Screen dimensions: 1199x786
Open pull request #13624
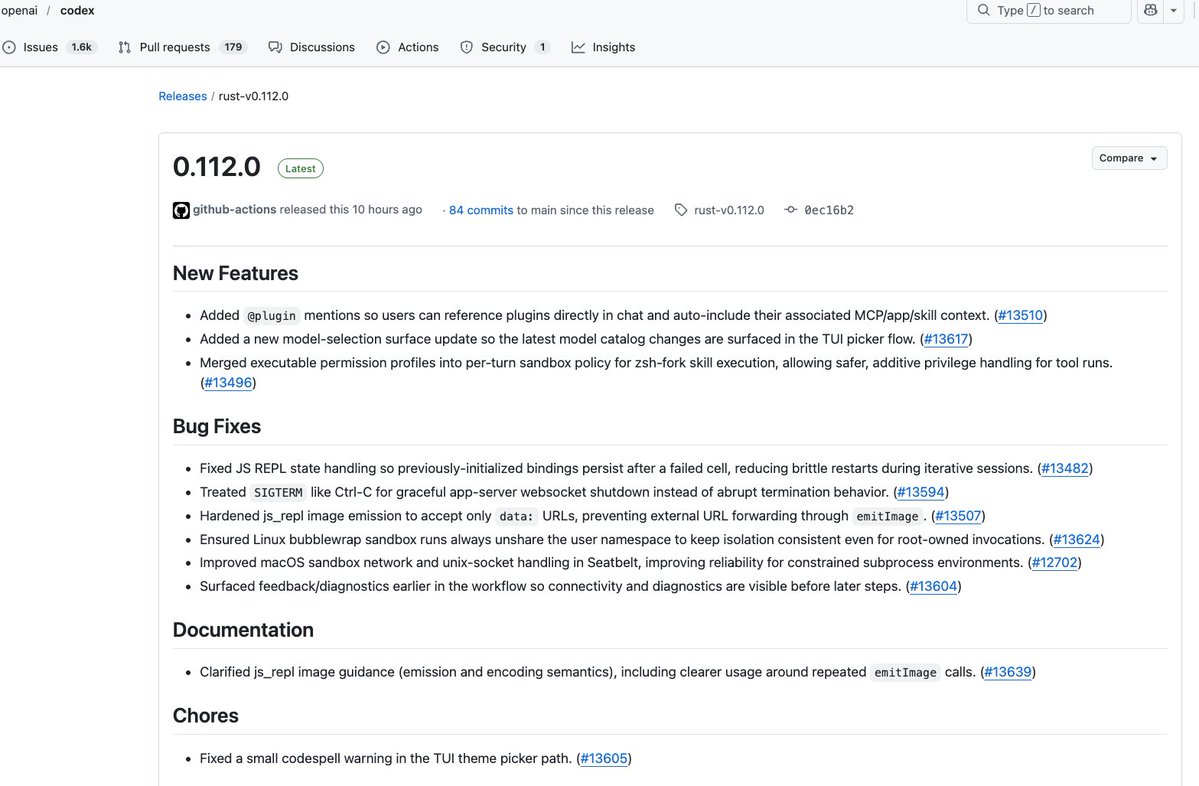[x=1077, y=539]
